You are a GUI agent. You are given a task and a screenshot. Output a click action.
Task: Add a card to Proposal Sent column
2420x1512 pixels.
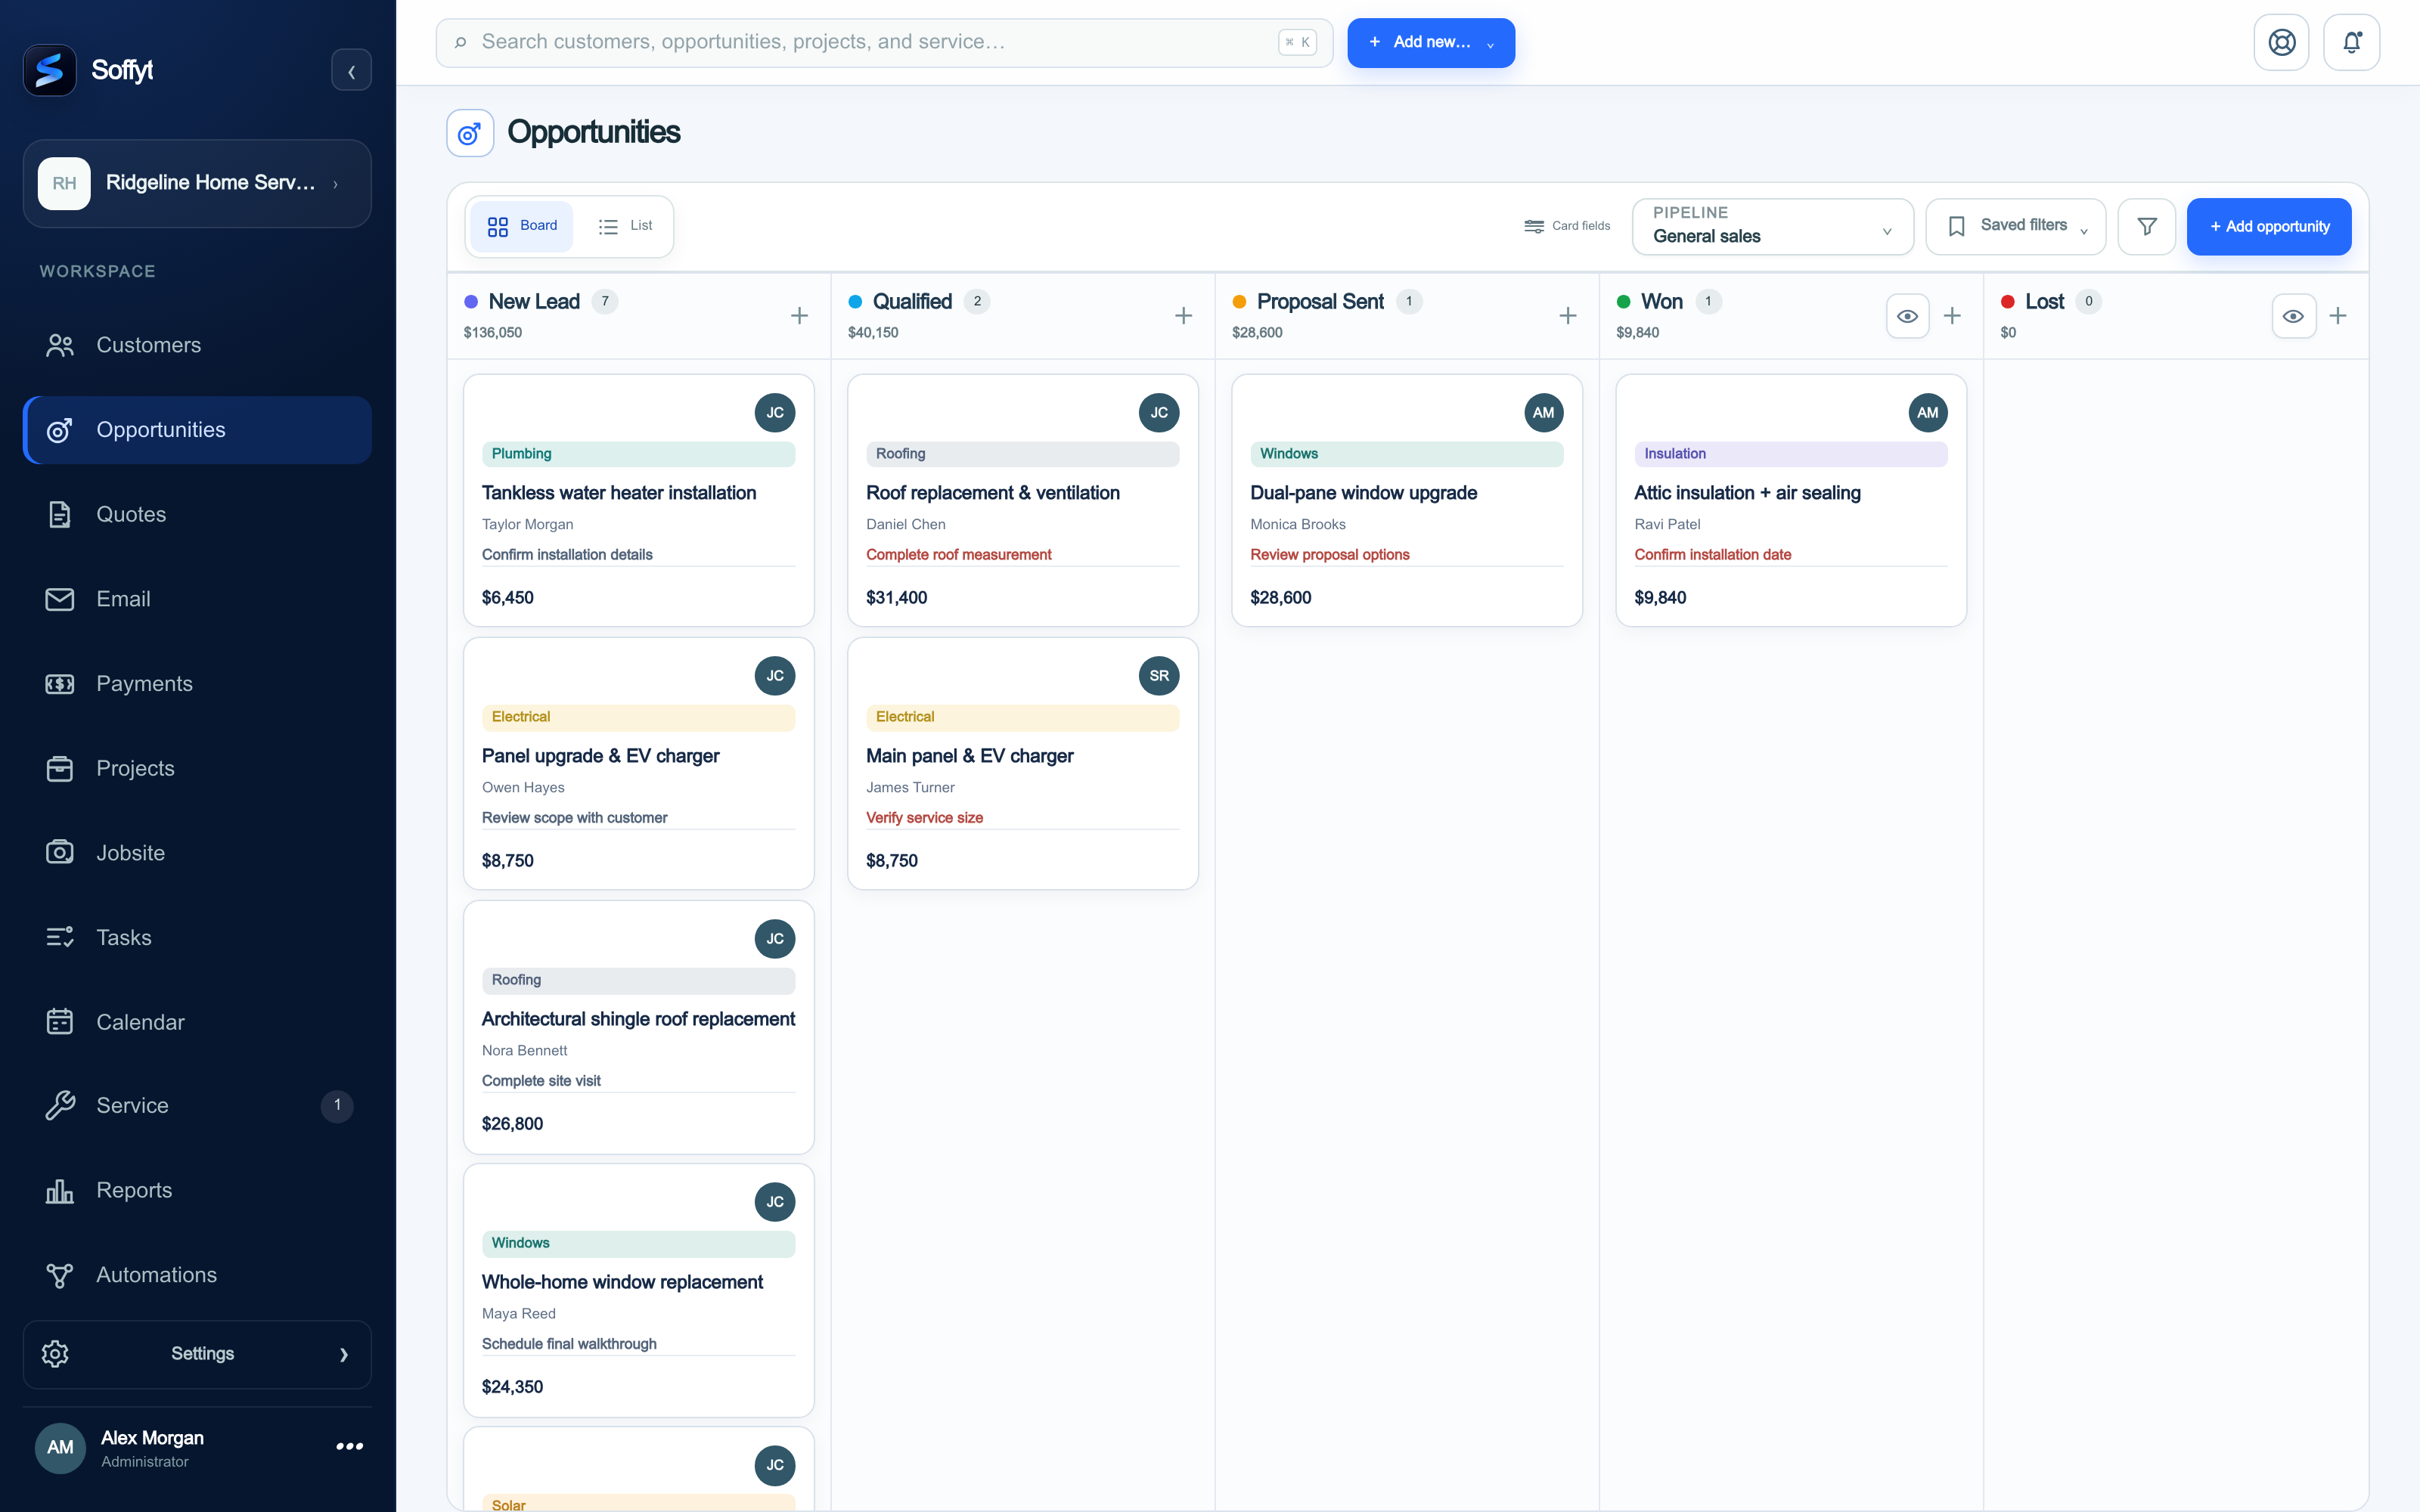click(x=1567, y=316)
